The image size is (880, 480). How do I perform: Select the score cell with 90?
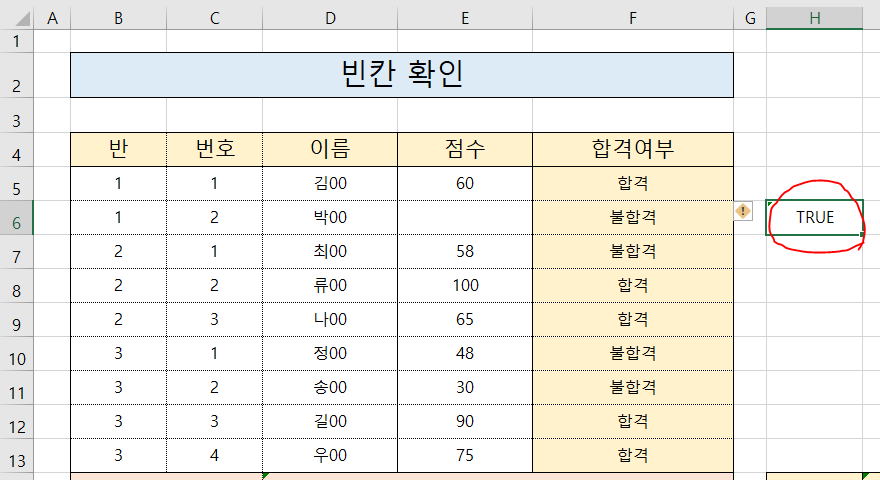click(x=465, y=421)
